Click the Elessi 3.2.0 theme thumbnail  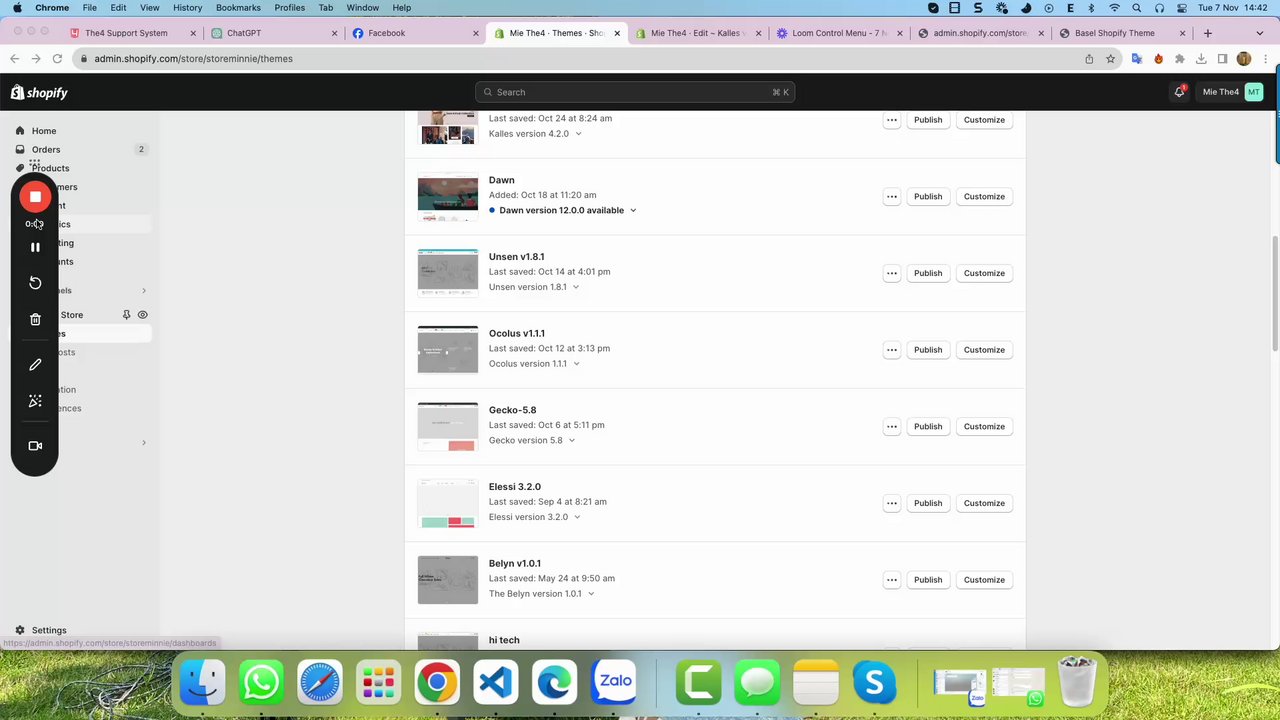click(x=448, y=504)
